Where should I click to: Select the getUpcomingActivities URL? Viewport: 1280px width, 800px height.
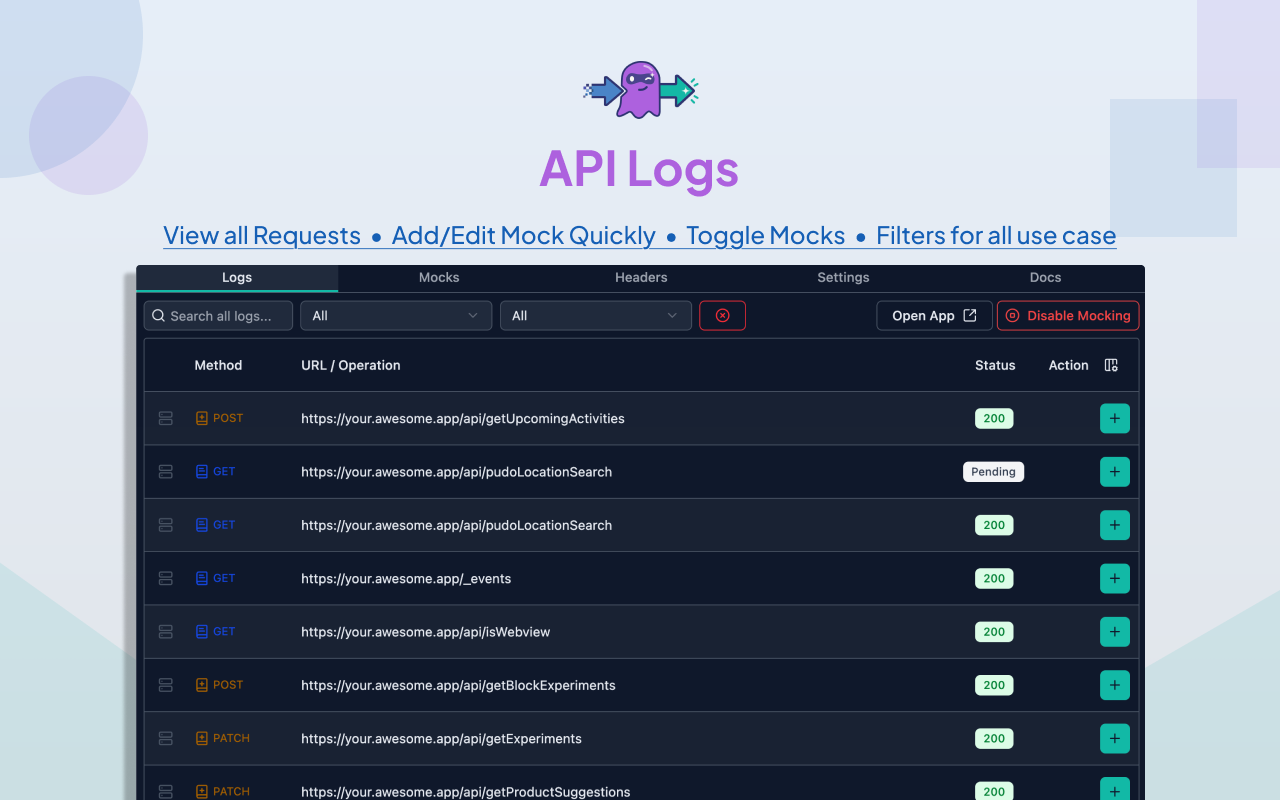(x=463, y=419)
